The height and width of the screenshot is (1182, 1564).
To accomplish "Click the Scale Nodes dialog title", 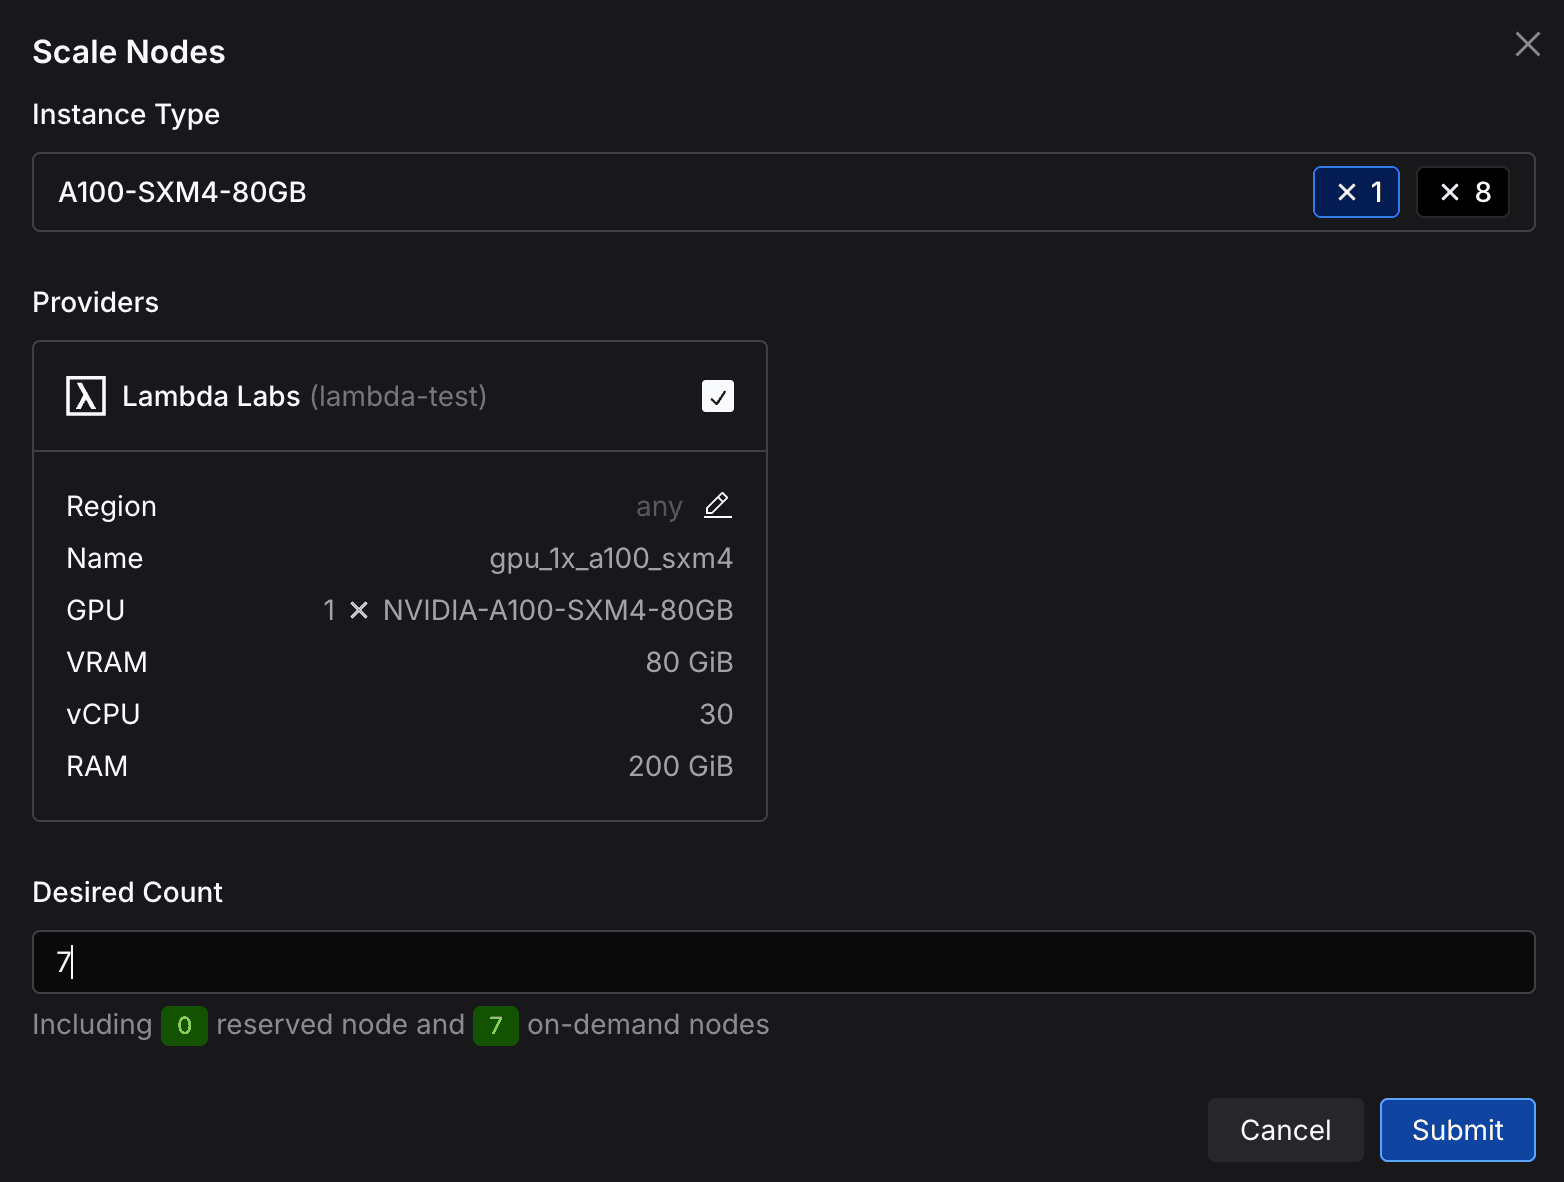I will click(129, 52).
